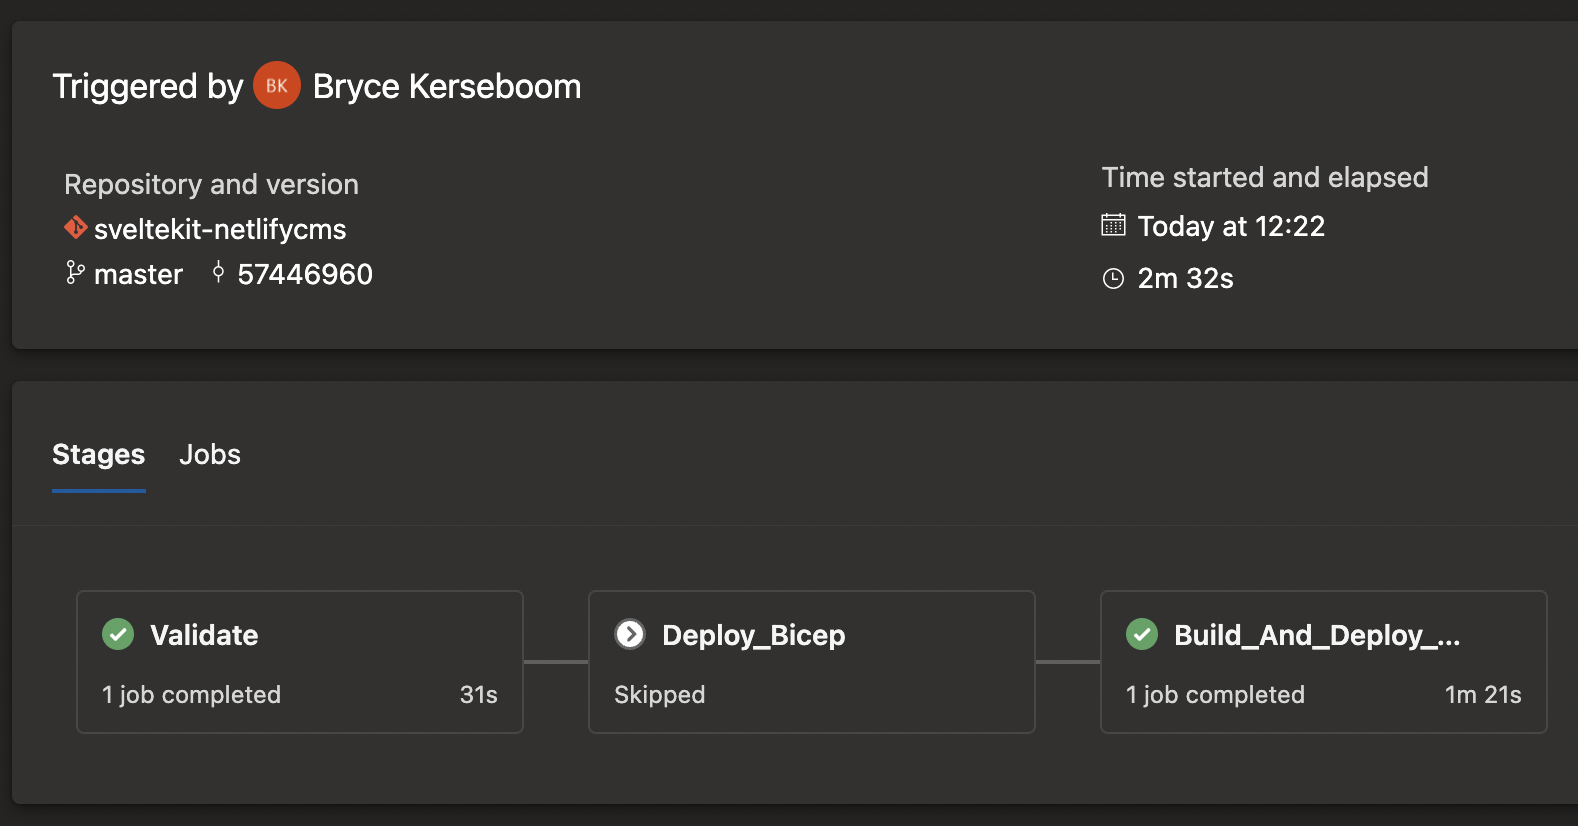This screenshot has width=1578, height=826.
Task: Click the 1m 21s duration on Build_And_Deploy
Action: click(1483, 695)
